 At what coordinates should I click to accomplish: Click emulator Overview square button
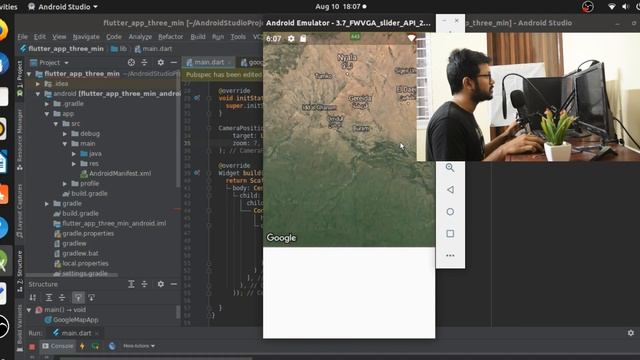(x=450, y=233)
